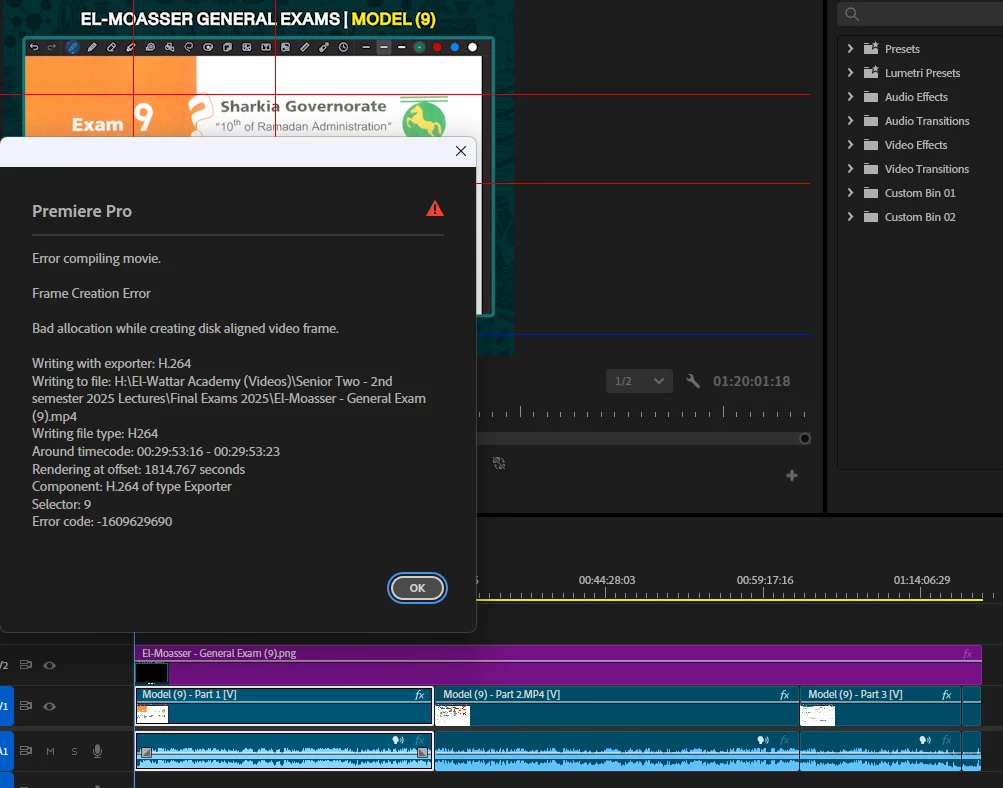
Task: Click the speaker icon on the first A1 audio clip
Action: [398, 740]
